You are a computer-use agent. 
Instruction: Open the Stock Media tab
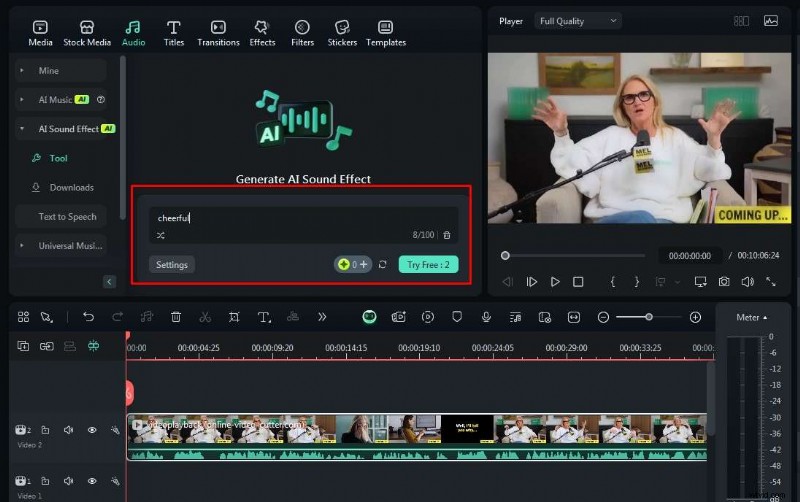[87, 34]
